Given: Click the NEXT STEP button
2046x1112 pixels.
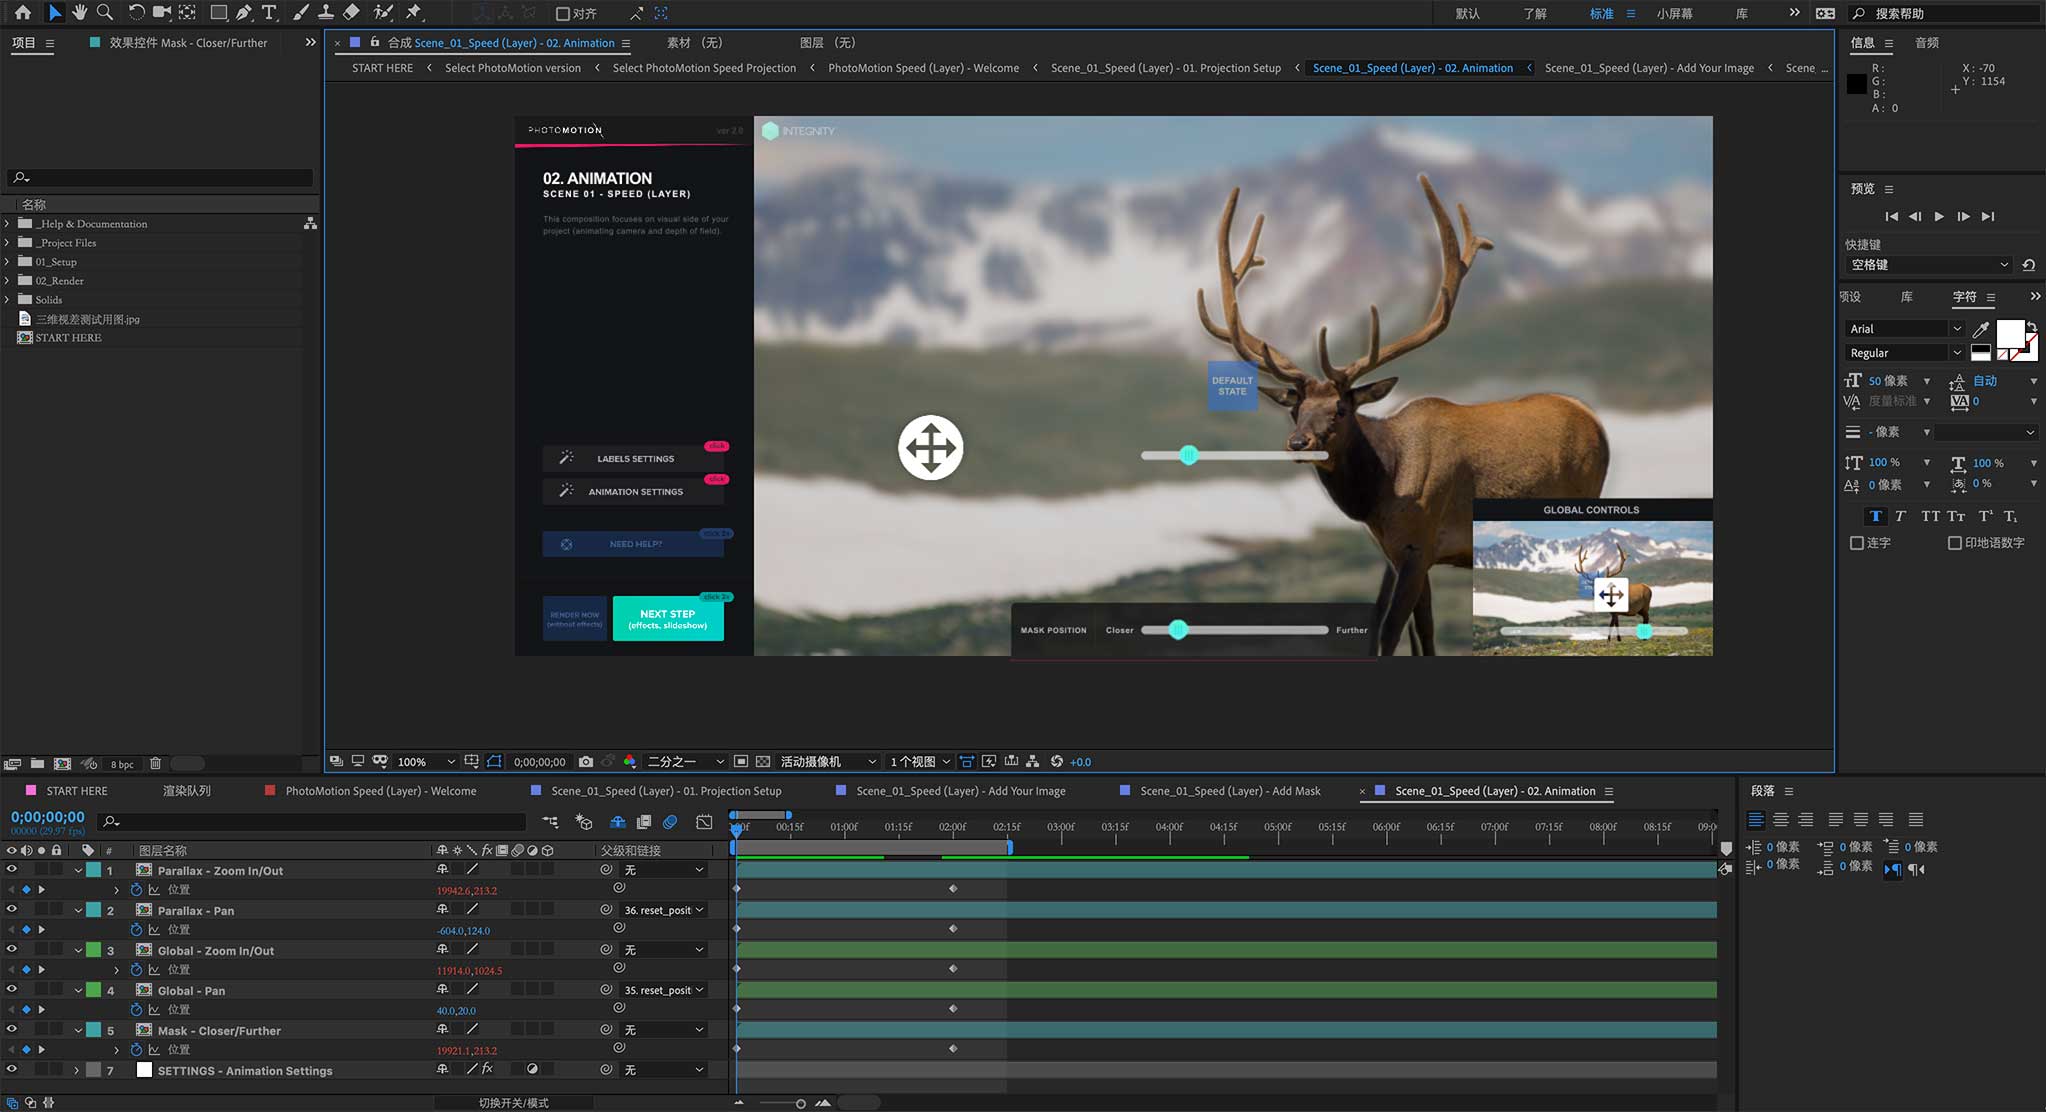Looking at the screenshot, I should (668, 618).
